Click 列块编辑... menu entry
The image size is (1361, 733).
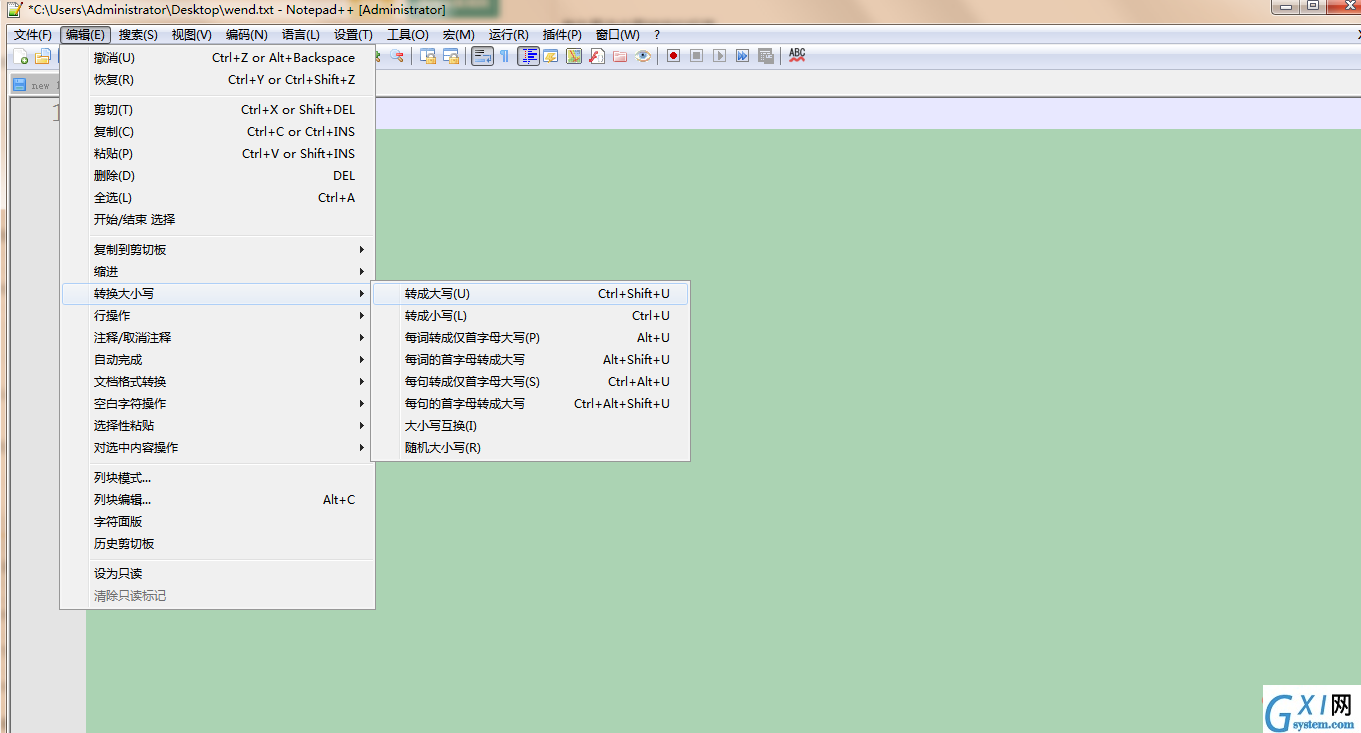coord(217,500)
